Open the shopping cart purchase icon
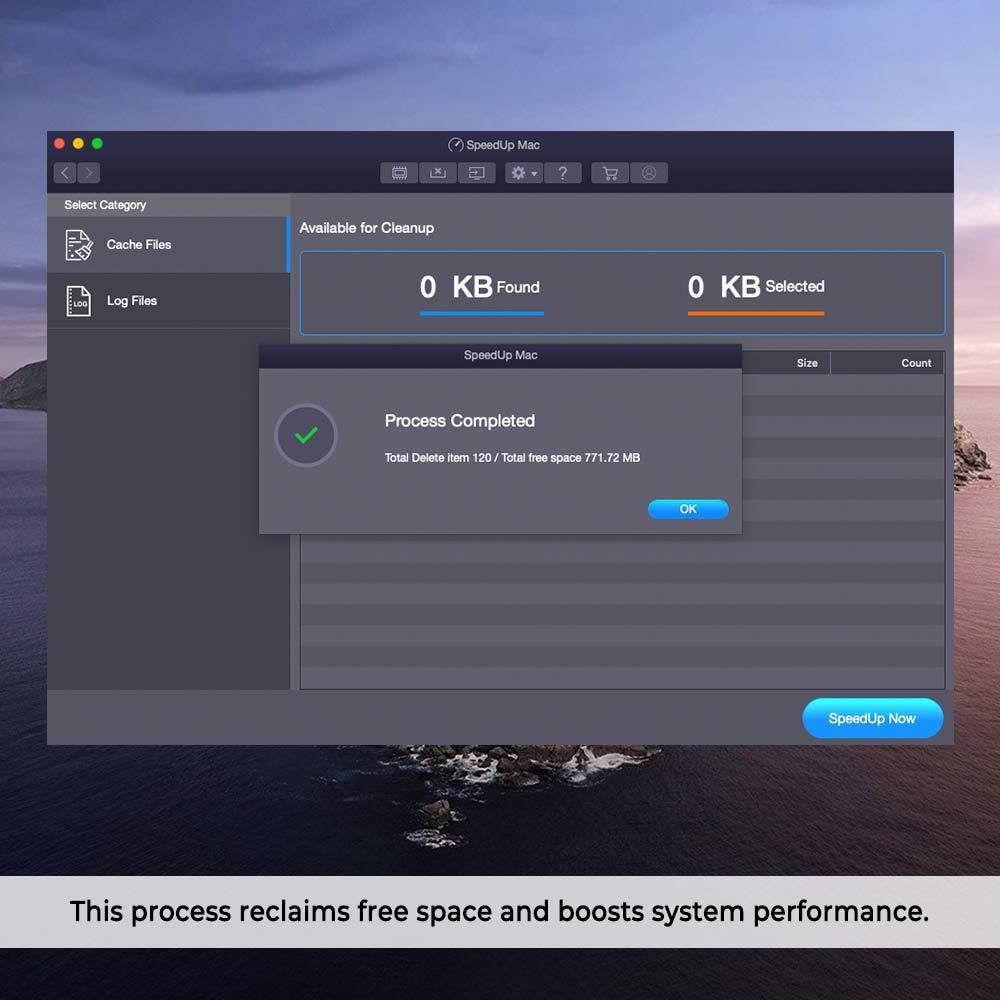This screenshot has width=1000, height=1000. 610,173
